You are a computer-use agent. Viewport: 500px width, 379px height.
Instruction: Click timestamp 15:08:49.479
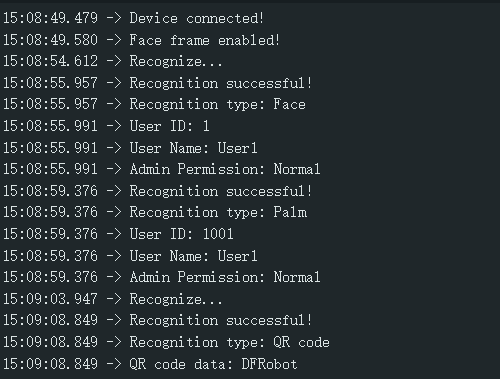(50, 18)
